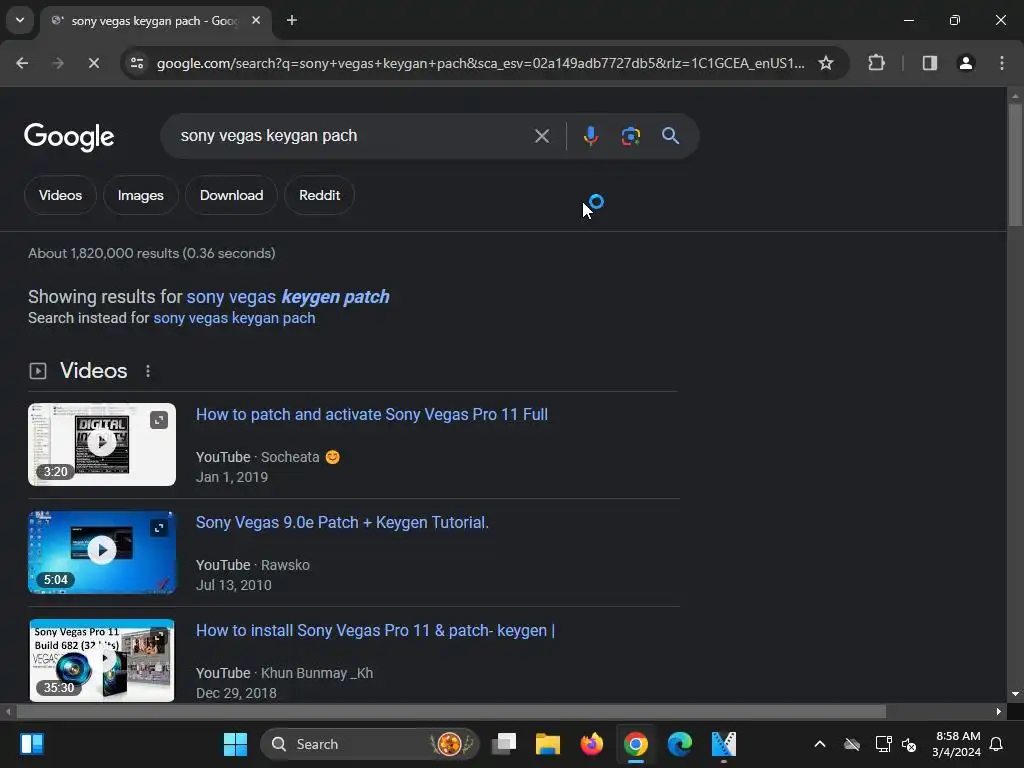Open the notifications bell
Image resolution: width=1024 pixels, height=768 pixels.
997,744
